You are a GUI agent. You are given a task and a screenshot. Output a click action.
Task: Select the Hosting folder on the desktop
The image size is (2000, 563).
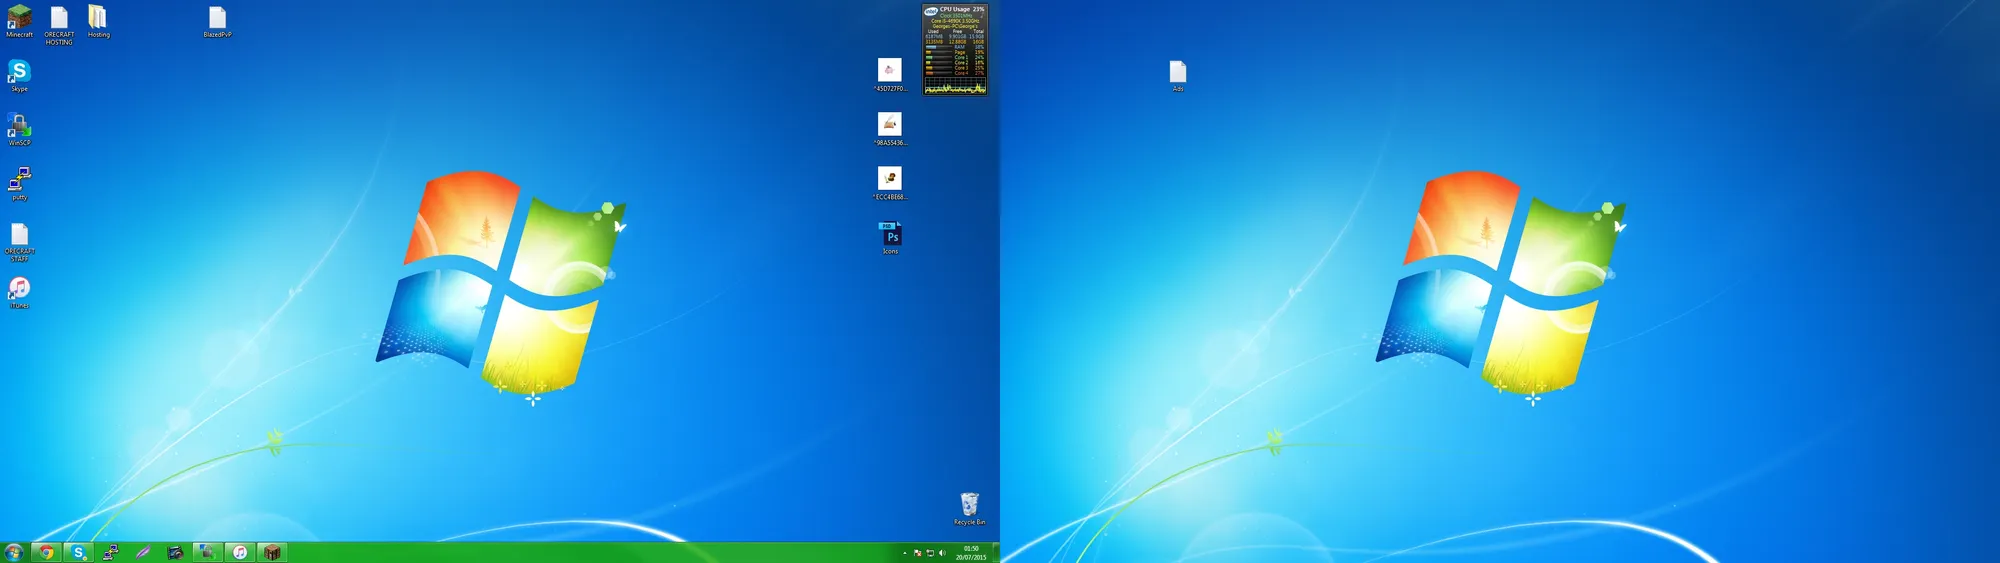(x=98, y=22)
